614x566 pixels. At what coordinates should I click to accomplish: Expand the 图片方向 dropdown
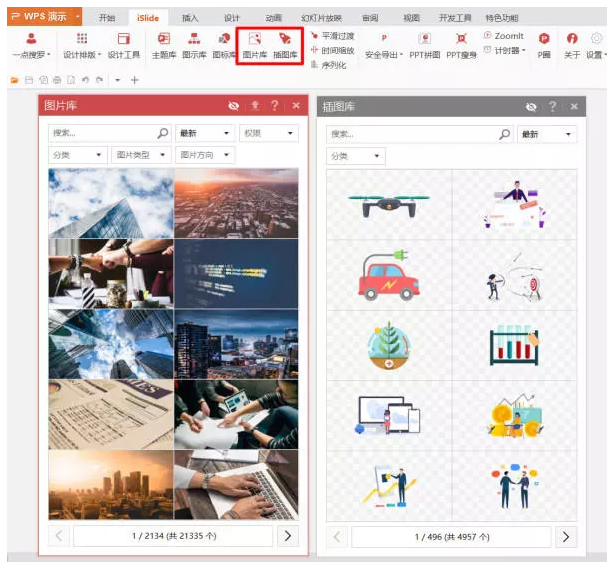tap(205, 155)
